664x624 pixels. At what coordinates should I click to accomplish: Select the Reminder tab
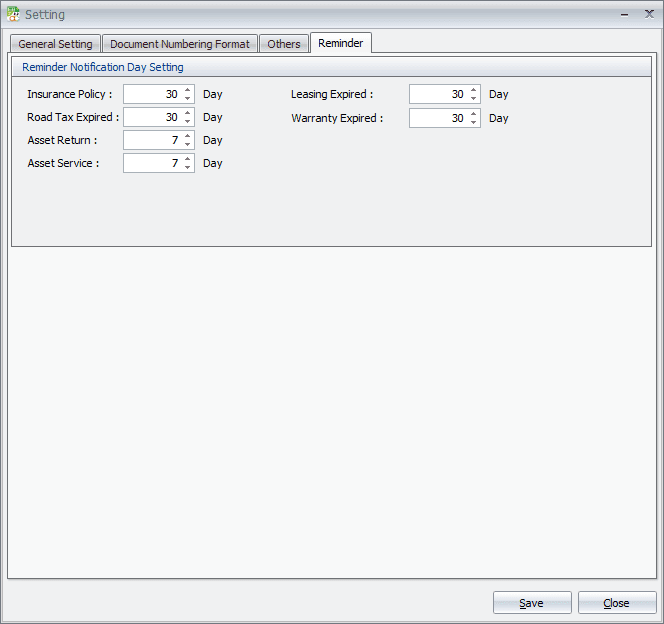[341, 43]
